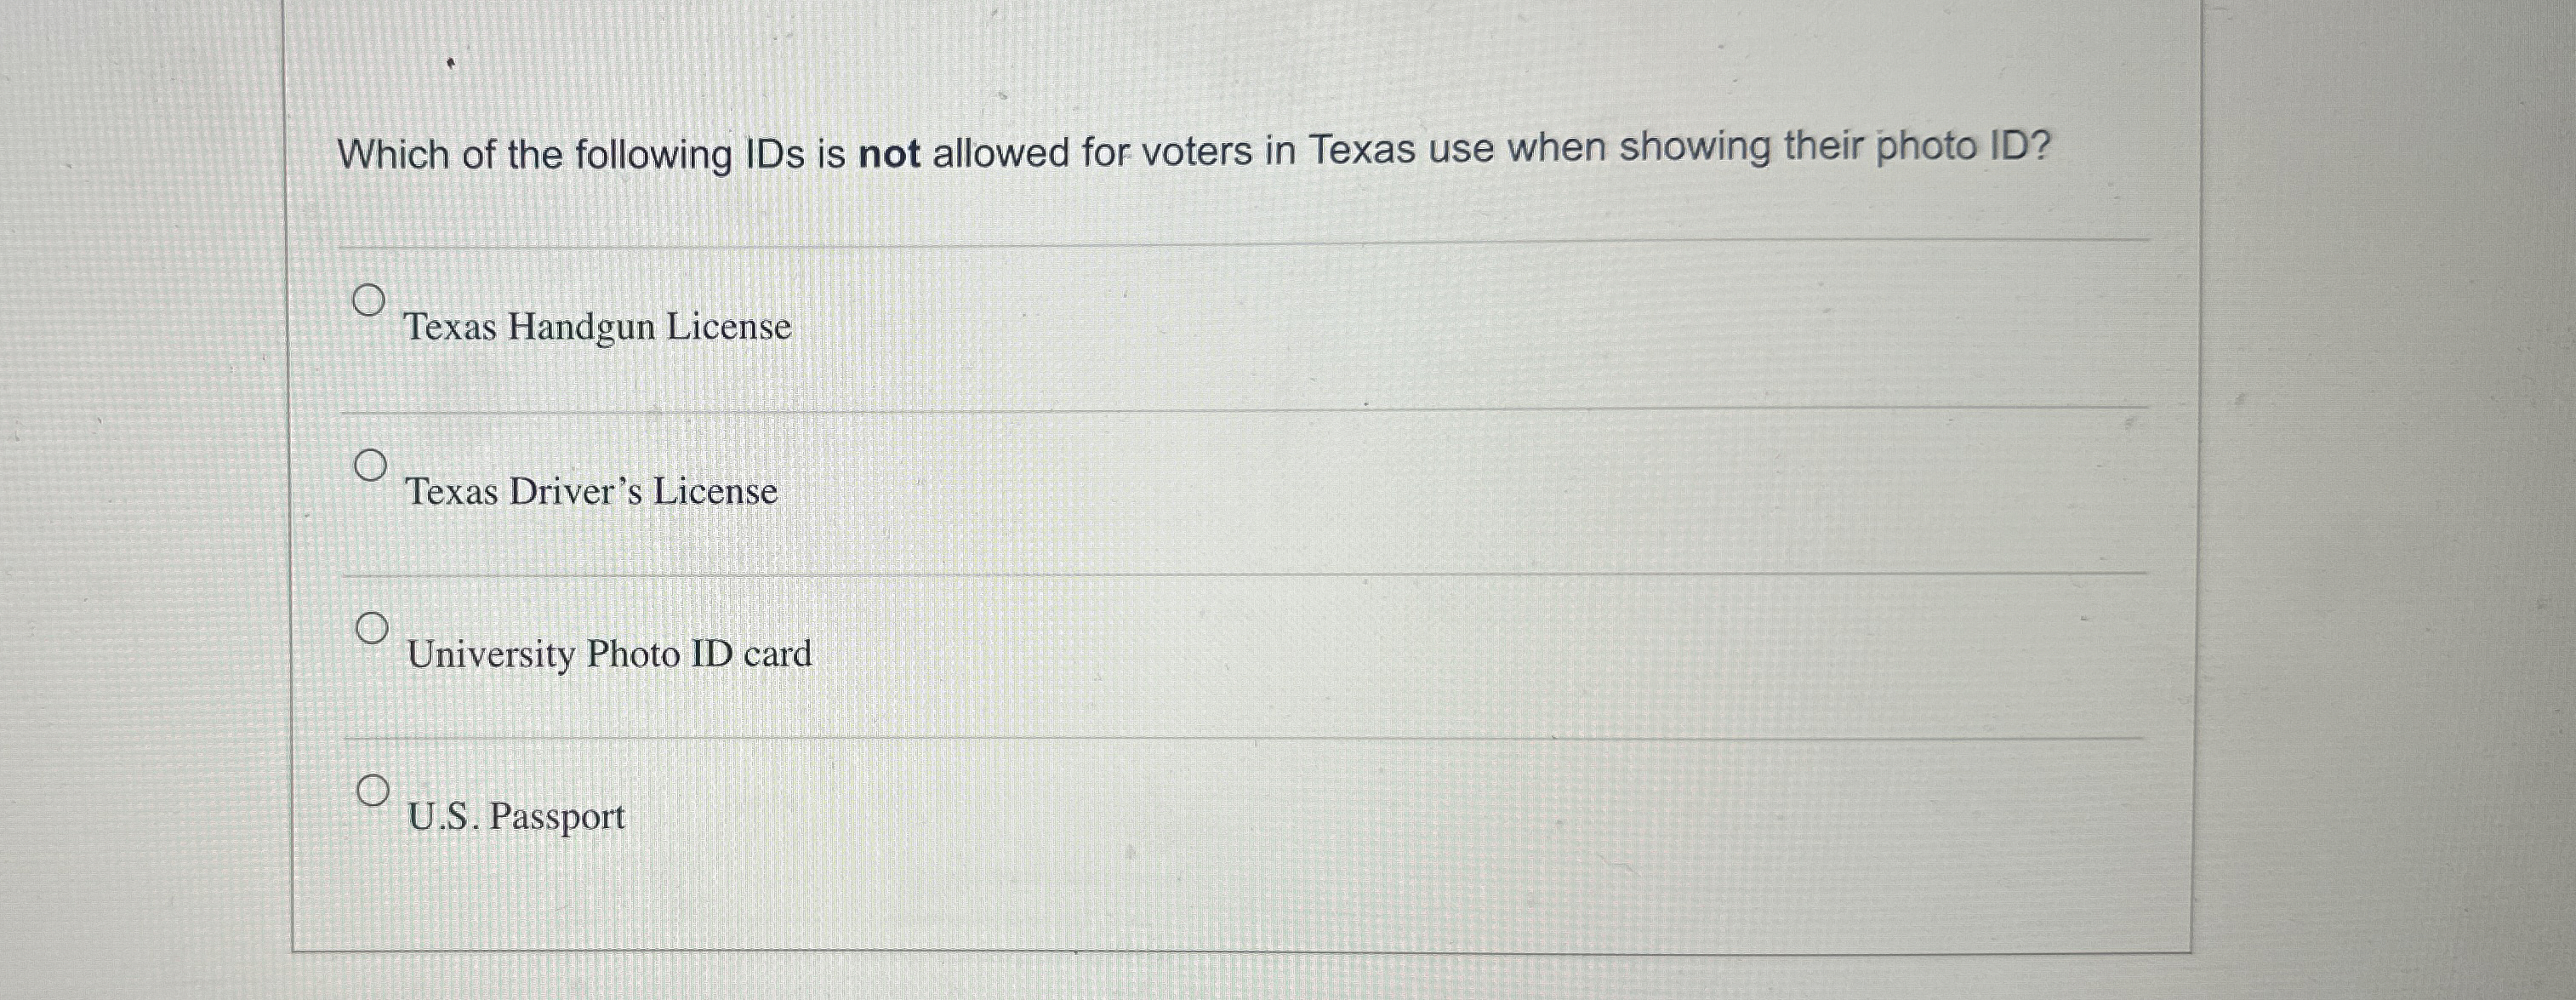Click the divider above the U.S. Passport option
Viewport: 2576px width, 1000px height.
[1240, 738]
